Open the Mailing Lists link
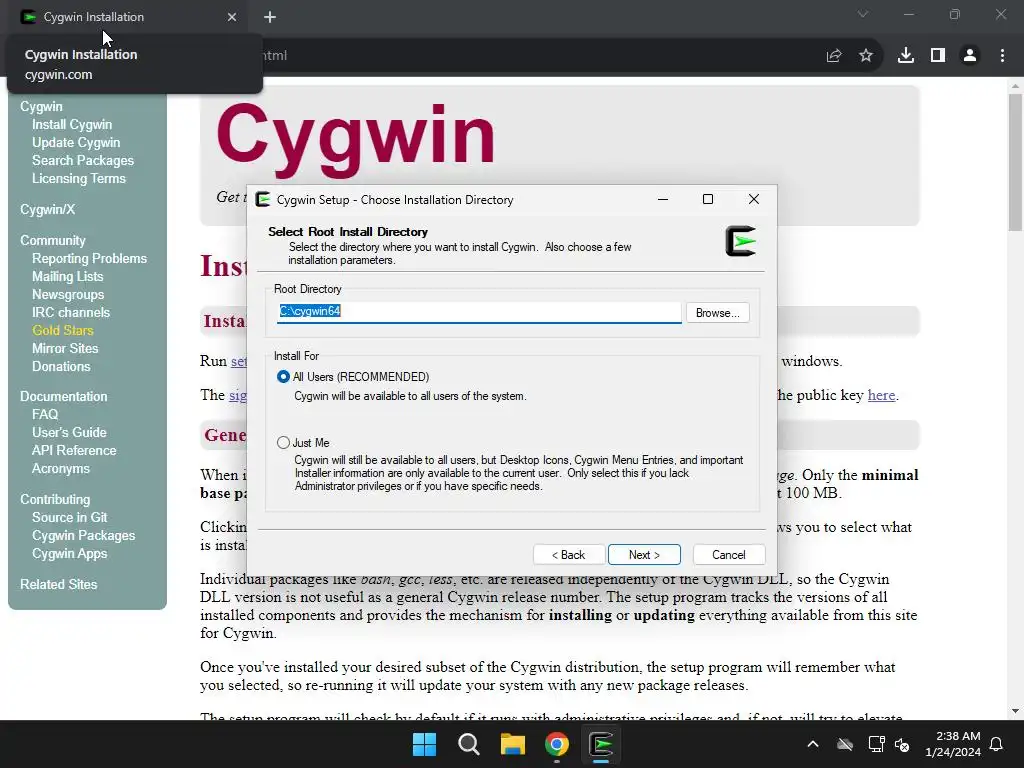Image resolution: width=1024 pixels, height=768 pixels. coord(67,276)
